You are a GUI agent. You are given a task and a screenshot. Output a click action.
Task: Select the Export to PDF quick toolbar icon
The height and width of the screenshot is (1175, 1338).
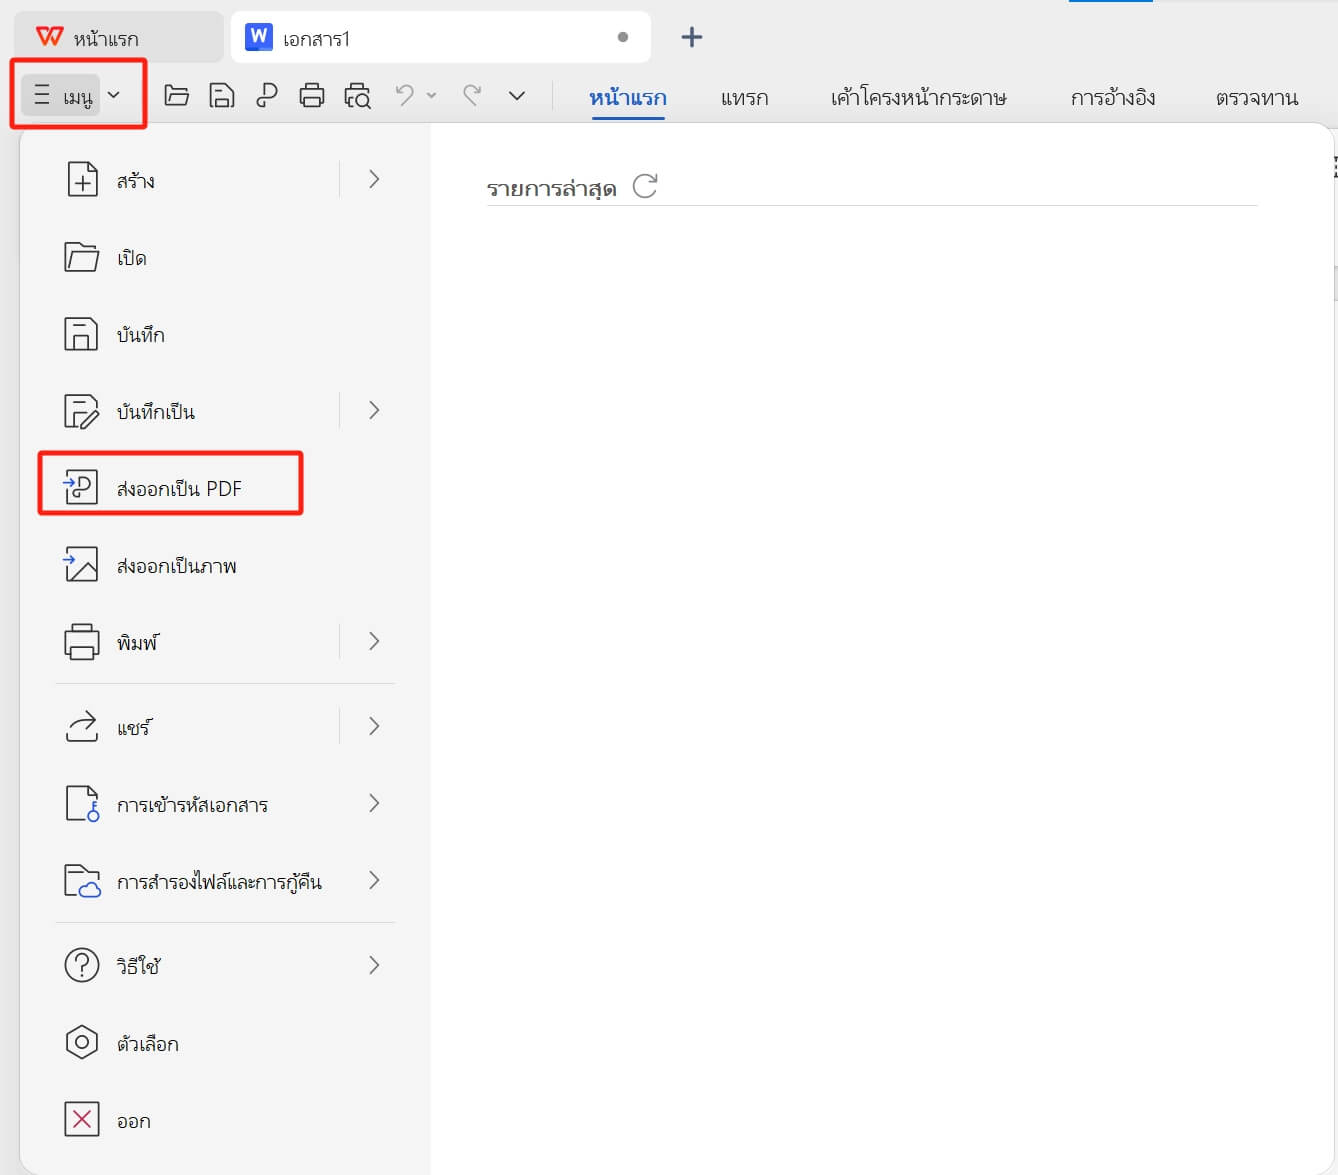(x=267, y=95)
